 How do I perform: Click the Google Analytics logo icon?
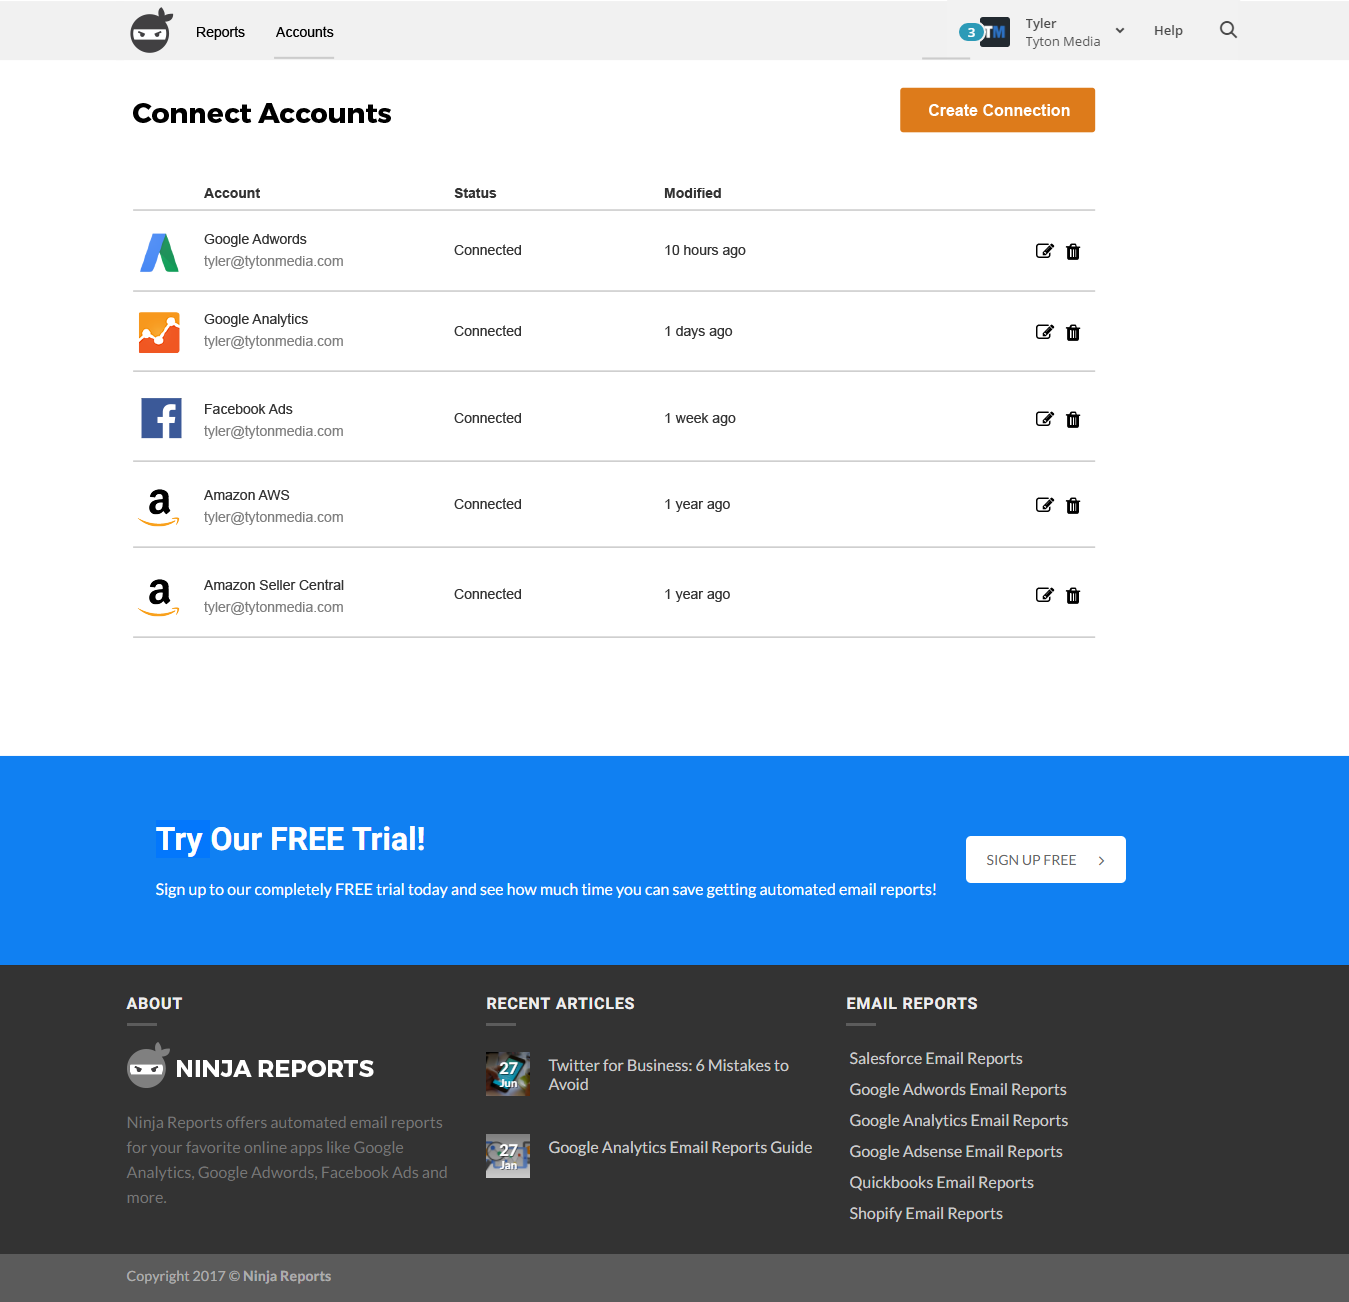tap(160, 332)
